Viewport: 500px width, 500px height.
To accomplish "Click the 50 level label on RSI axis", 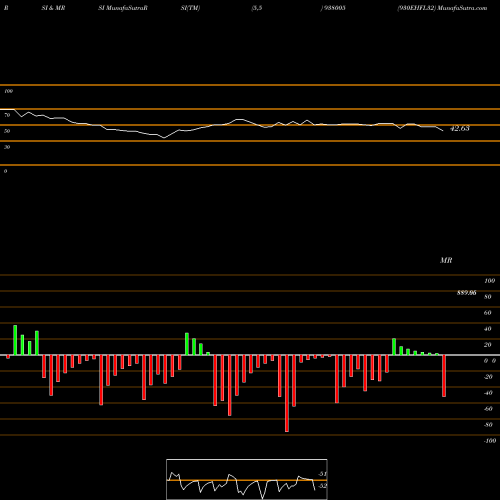I will coord(7,131).
